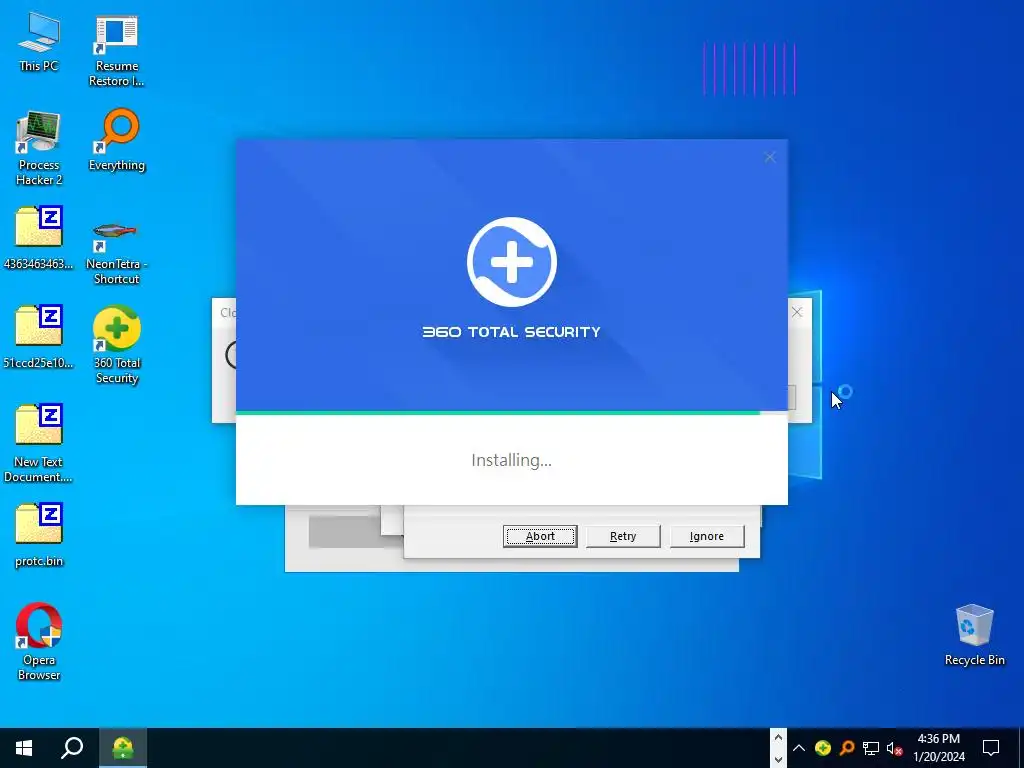Click Abort in the error dialog
Screen dimensions: 1024x768
point(540,536)
